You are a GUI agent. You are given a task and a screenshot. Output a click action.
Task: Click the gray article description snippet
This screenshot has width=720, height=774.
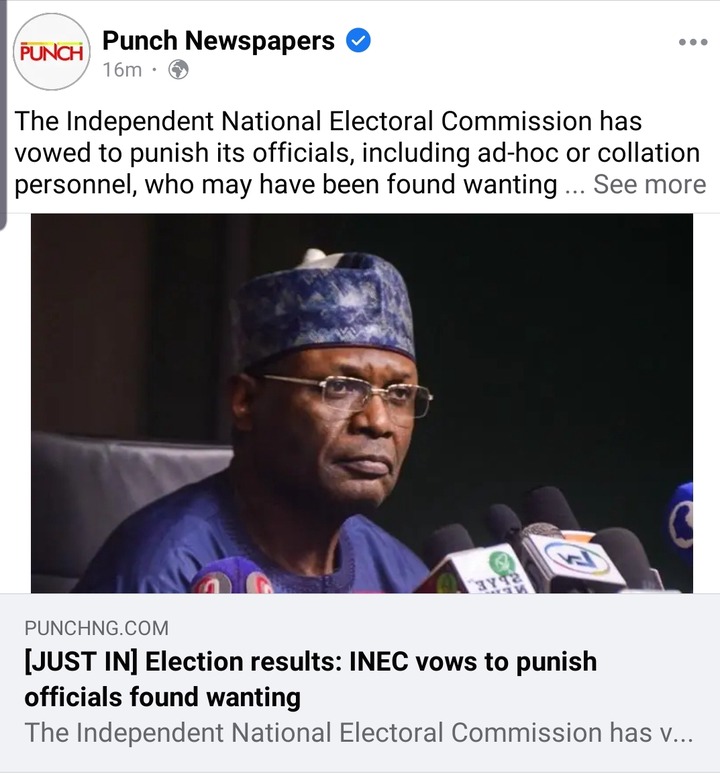[x=357, y=732]
